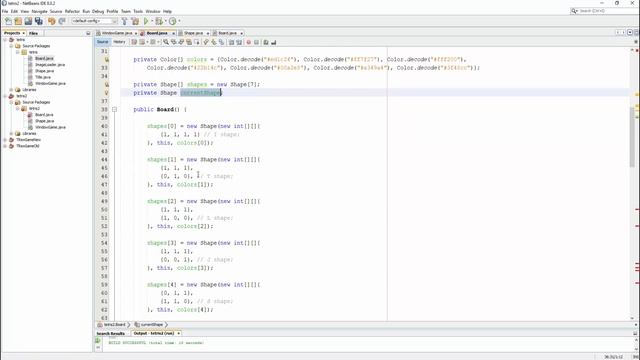Toggle Highlight Search editor icon

tap(189, 42)
